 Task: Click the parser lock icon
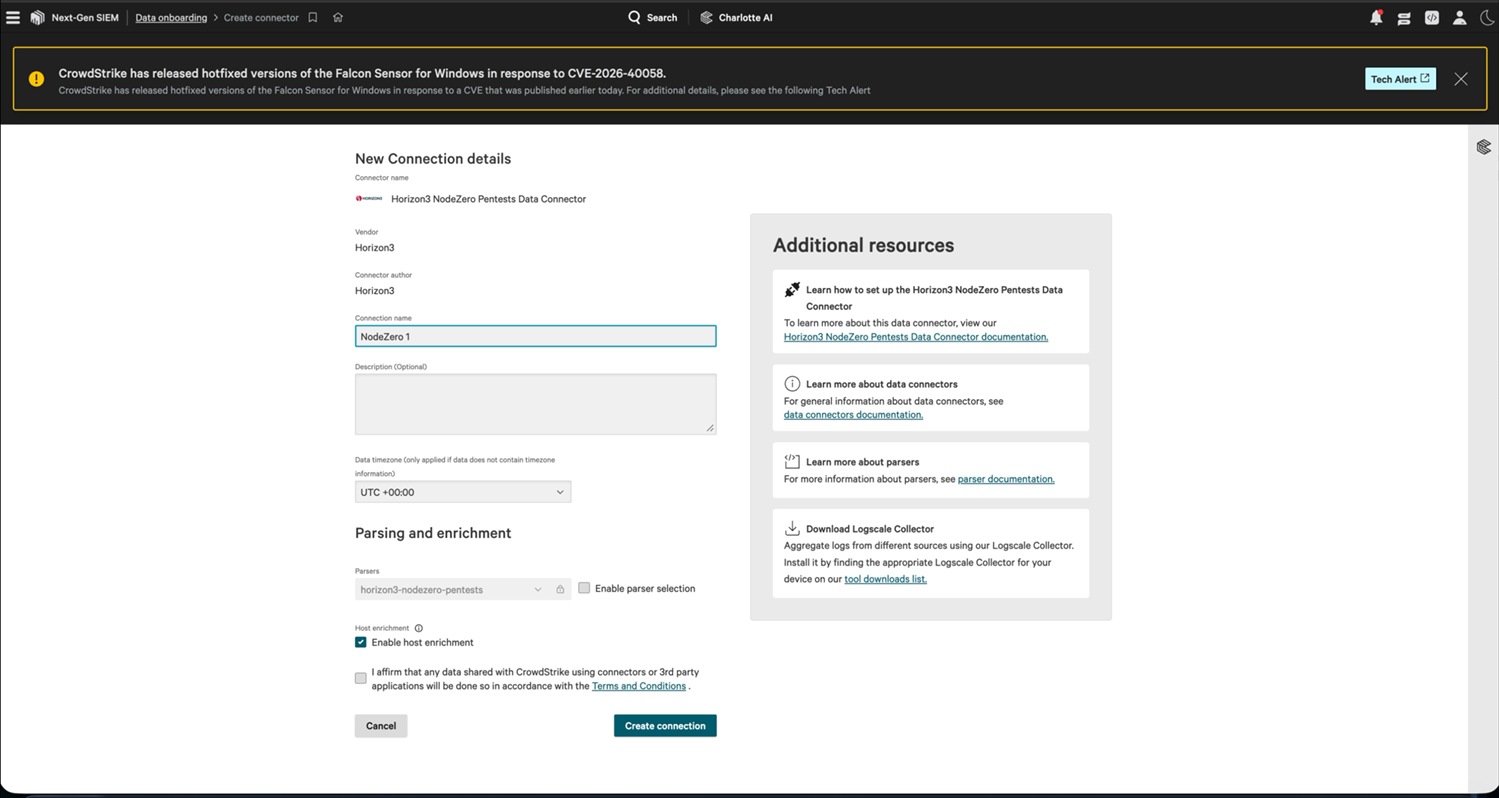(x=560, y=590)
